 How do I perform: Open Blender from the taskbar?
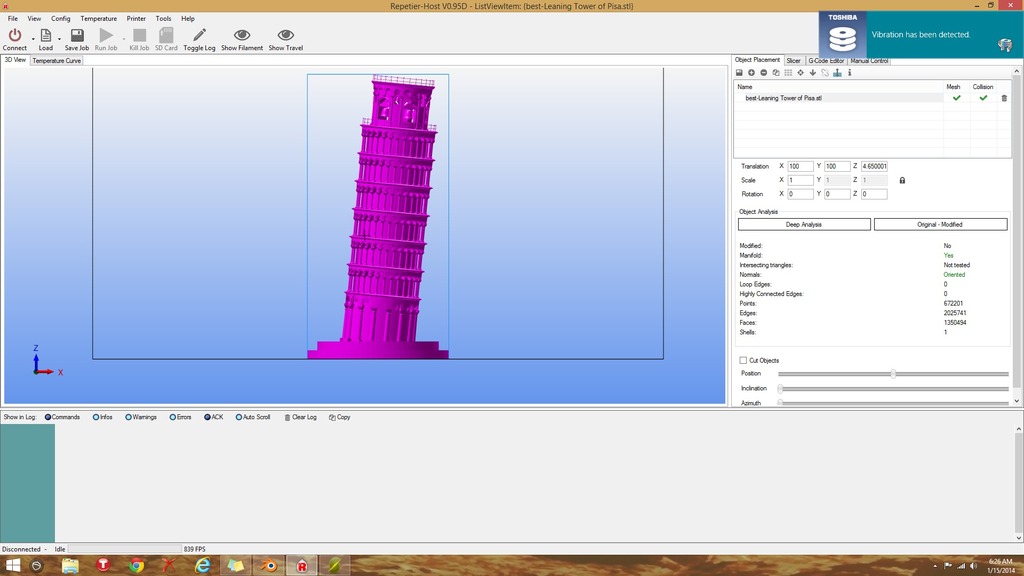tap(269, 566)
